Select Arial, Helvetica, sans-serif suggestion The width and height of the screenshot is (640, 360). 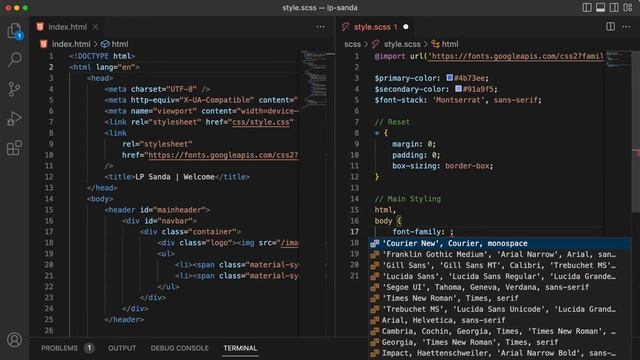tap(500, 320)
